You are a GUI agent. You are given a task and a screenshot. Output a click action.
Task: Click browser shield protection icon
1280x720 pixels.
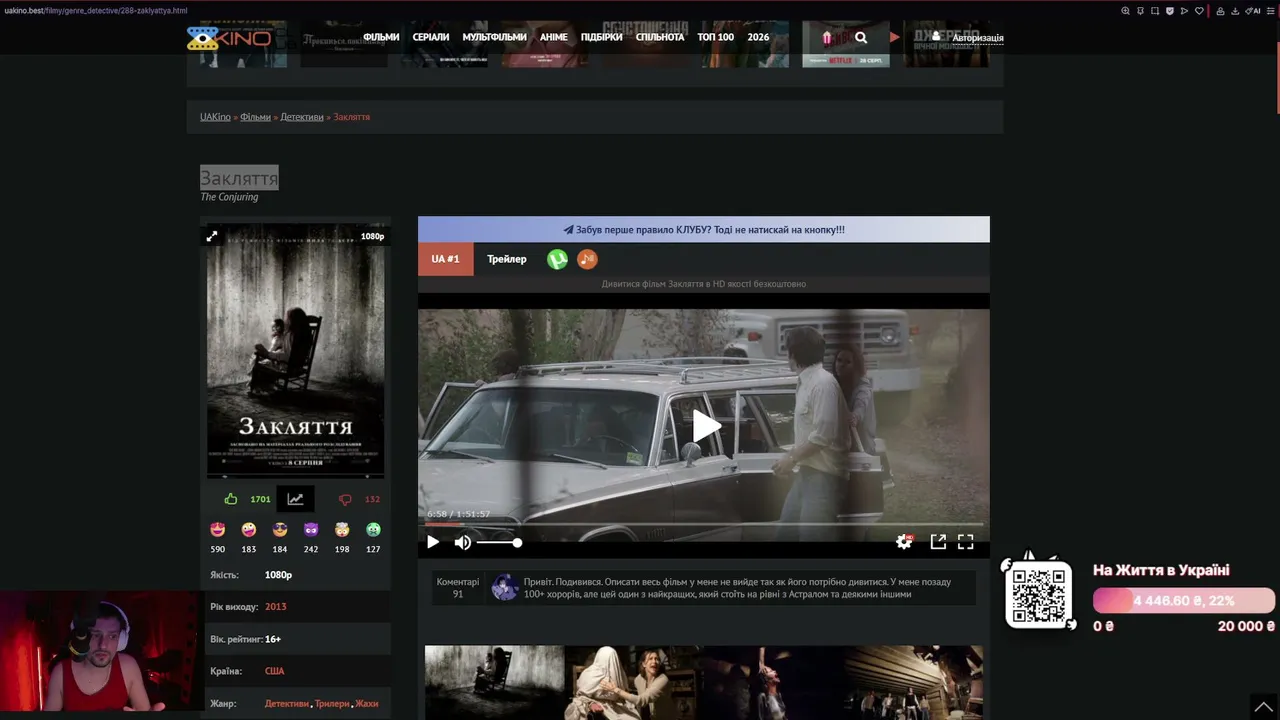pyautogui.click(x=1170, y=11)
